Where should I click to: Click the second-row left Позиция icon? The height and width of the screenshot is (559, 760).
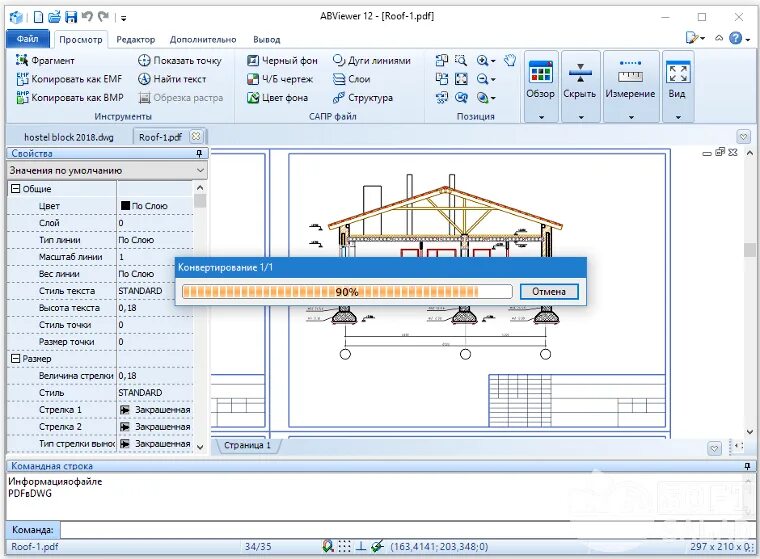click(x=442, y=79)
